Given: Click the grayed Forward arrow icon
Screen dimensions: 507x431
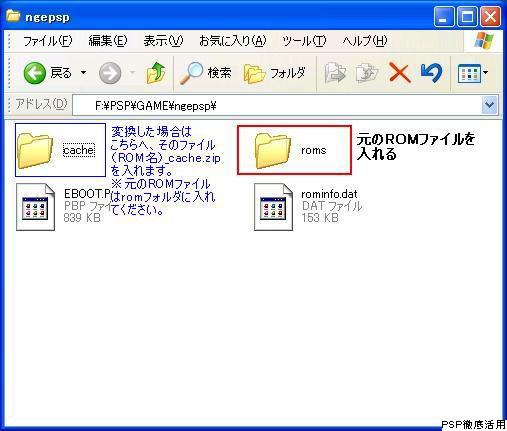Looking at the screenshot, I should pyautogui.click(x=110, y=73).
